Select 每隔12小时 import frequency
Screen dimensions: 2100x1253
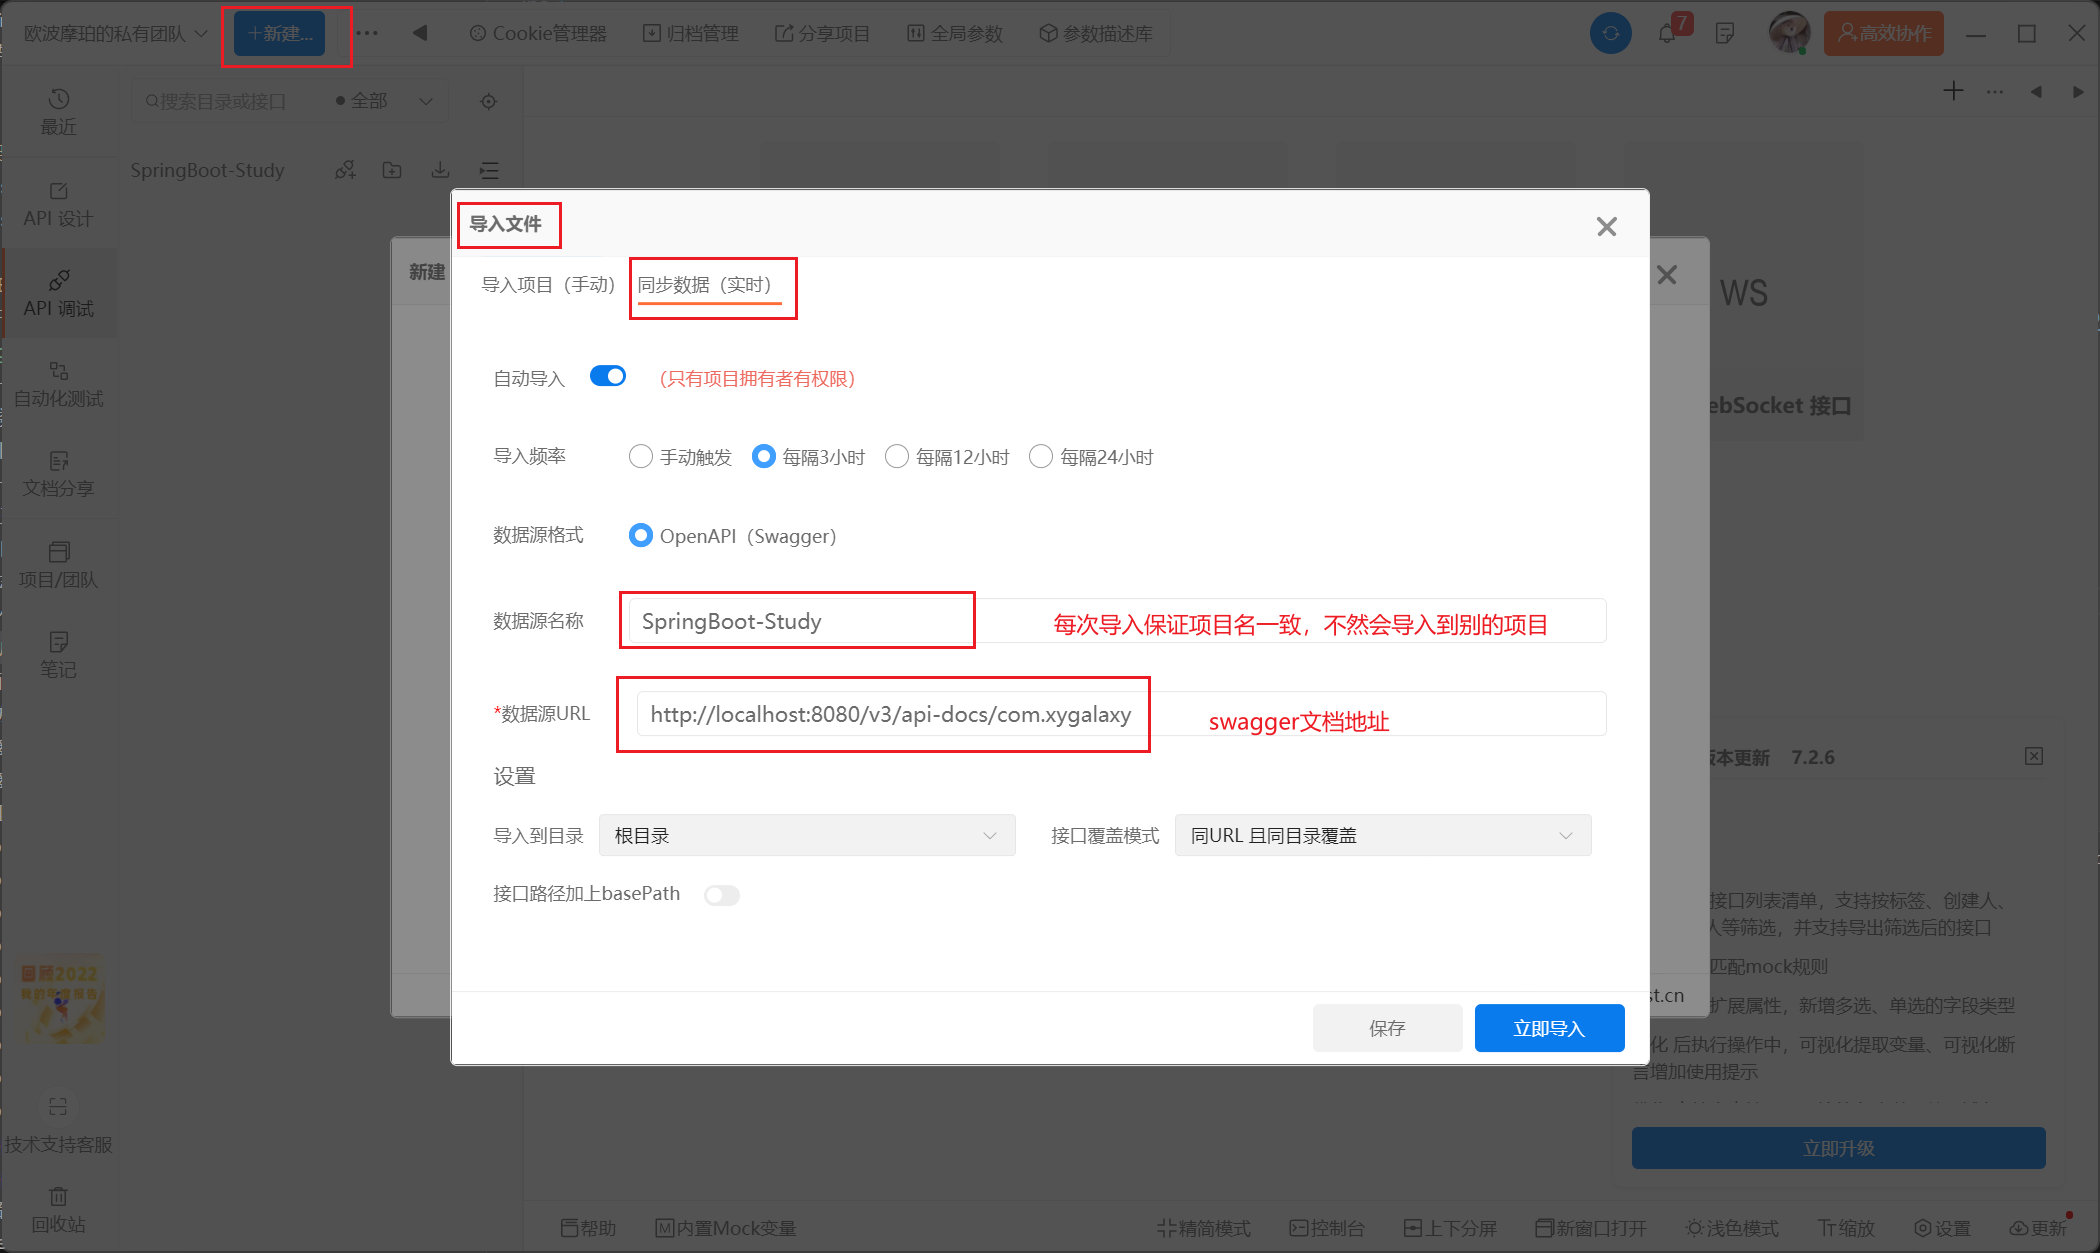tap(898, 457)
